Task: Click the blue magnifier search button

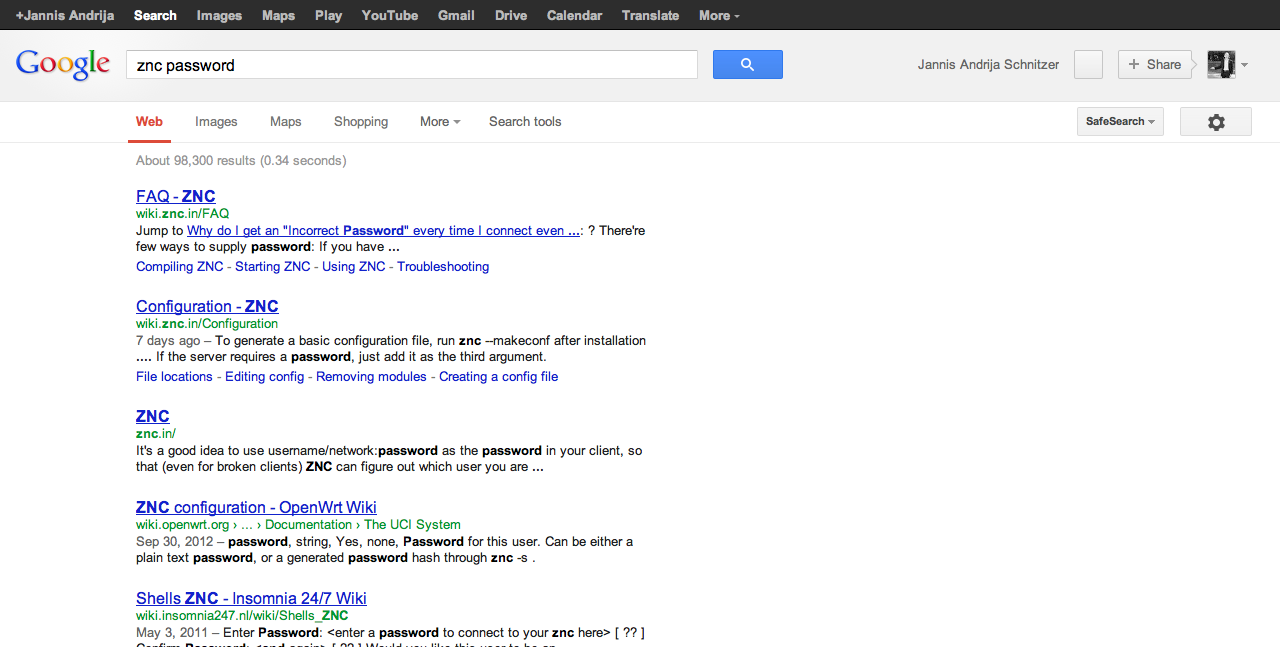Action: pos(747,65)
